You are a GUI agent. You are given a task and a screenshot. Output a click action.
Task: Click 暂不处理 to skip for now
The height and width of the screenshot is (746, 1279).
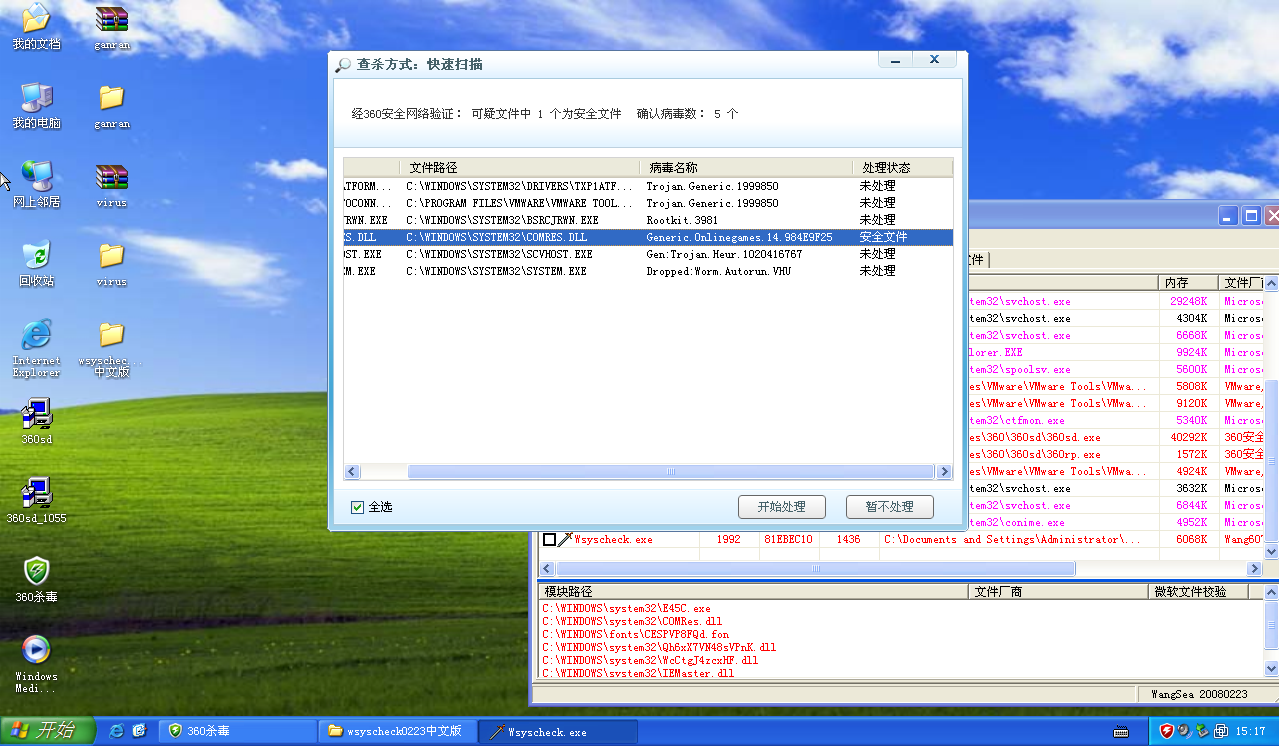pos(889,507)
